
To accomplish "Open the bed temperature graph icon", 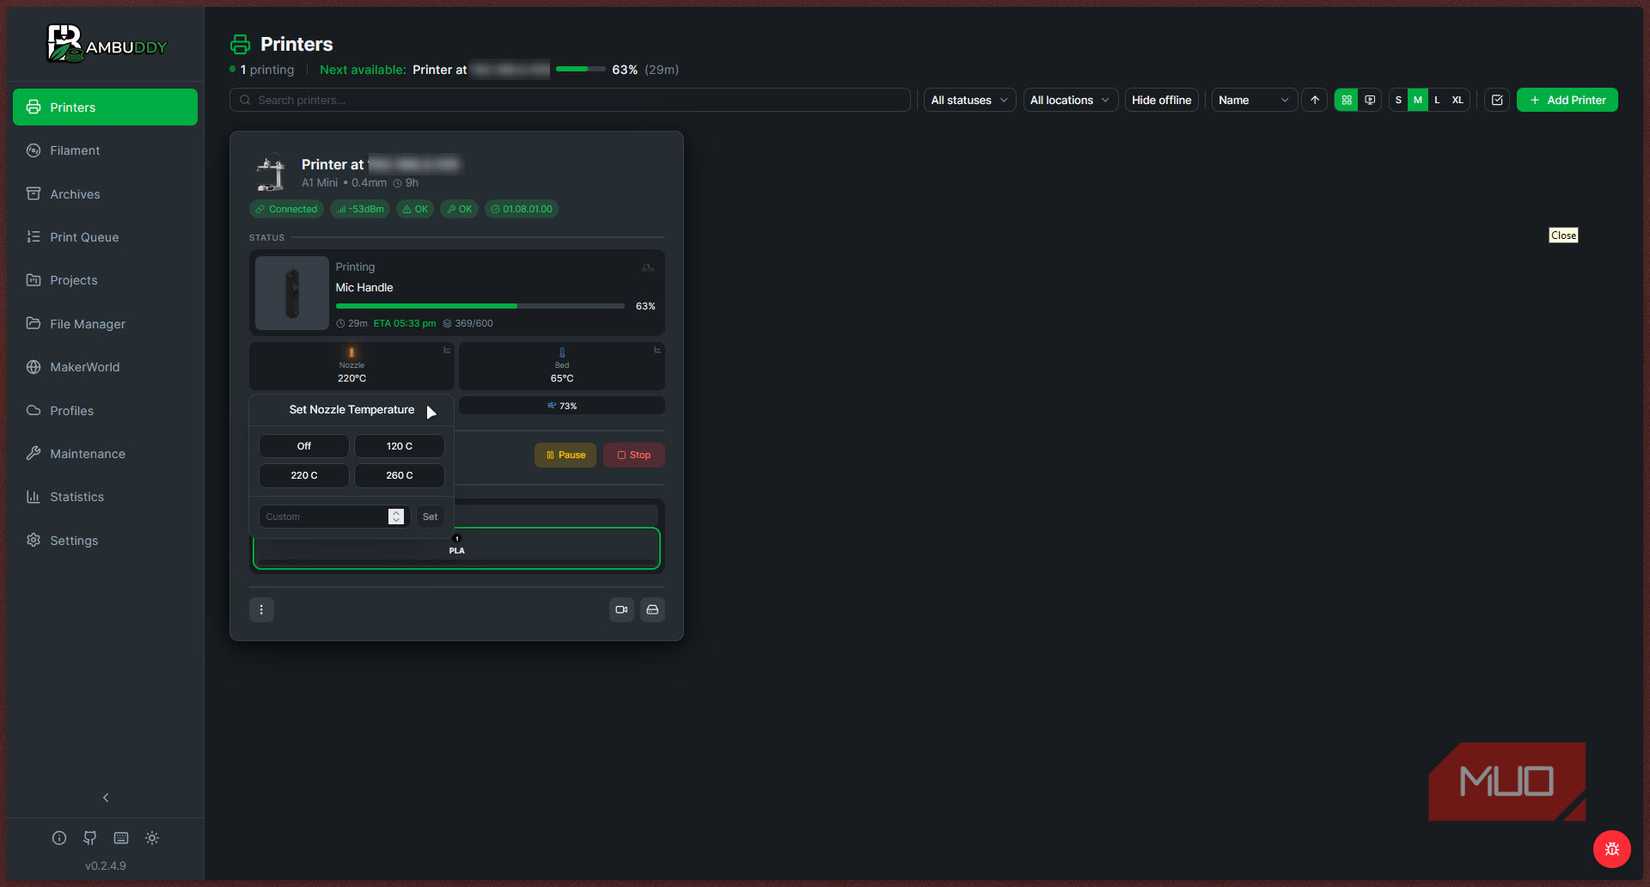I will tap(657, 350).
